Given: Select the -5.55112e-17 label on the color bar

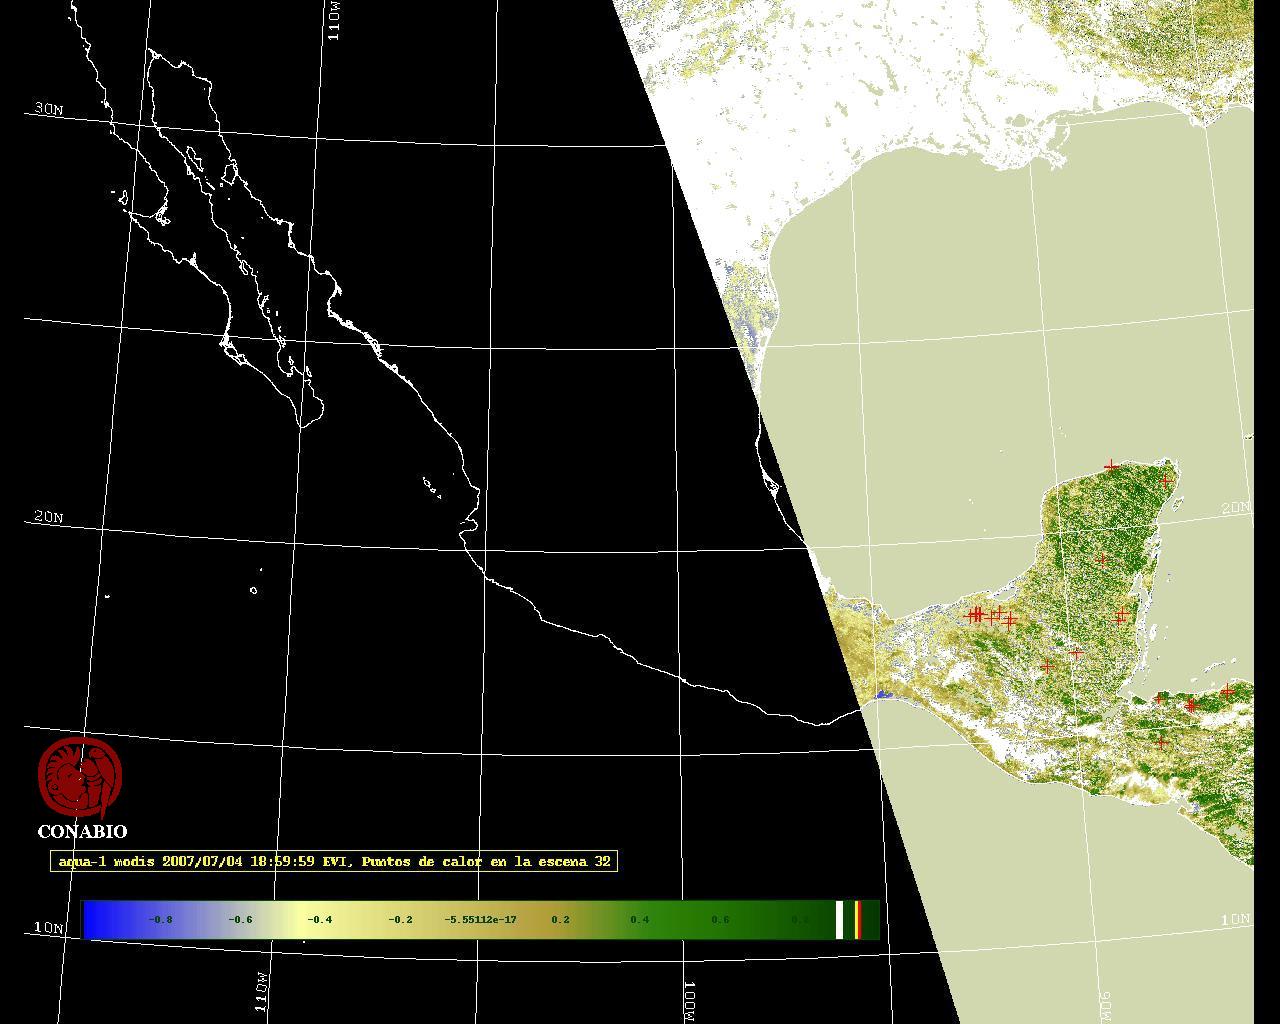Looking at the screenshot, I should click(480, 919).
